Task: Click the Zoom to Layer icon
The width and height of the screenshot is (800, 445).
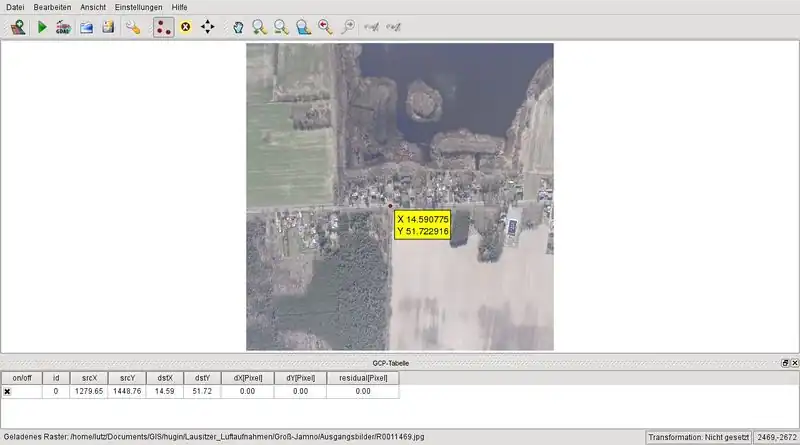Action: coord(303,27)
